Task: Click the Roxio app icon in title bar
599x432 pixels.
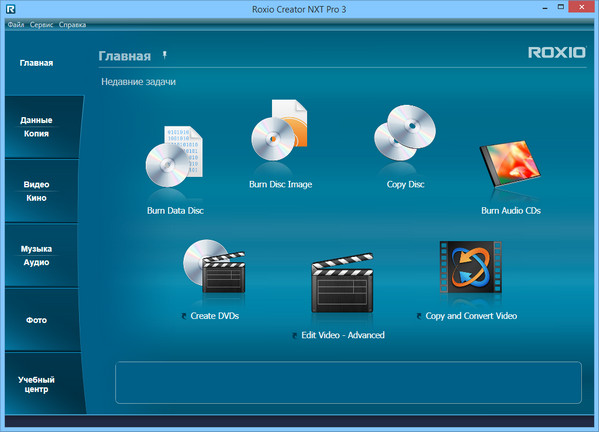Action: pos(11,9)
